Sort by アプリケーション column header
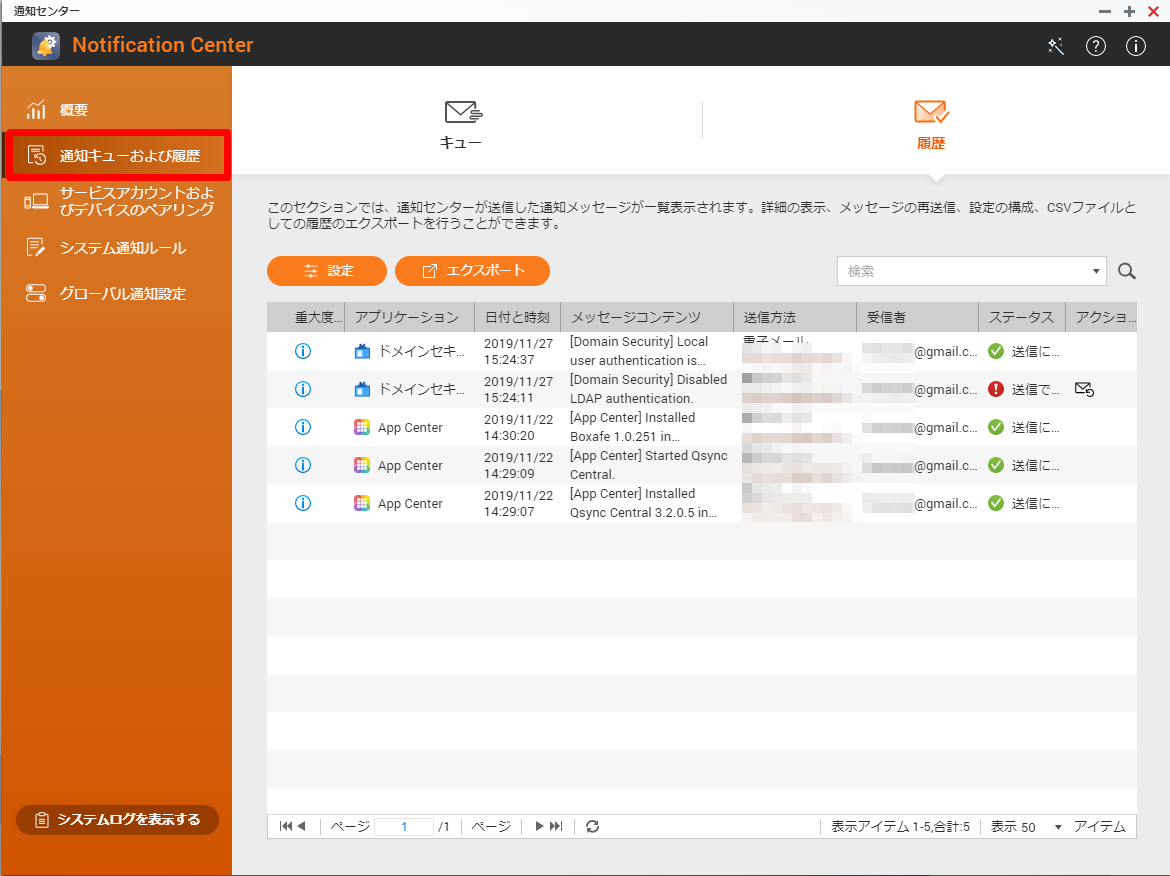1170x876 pixels. [409, 317]
